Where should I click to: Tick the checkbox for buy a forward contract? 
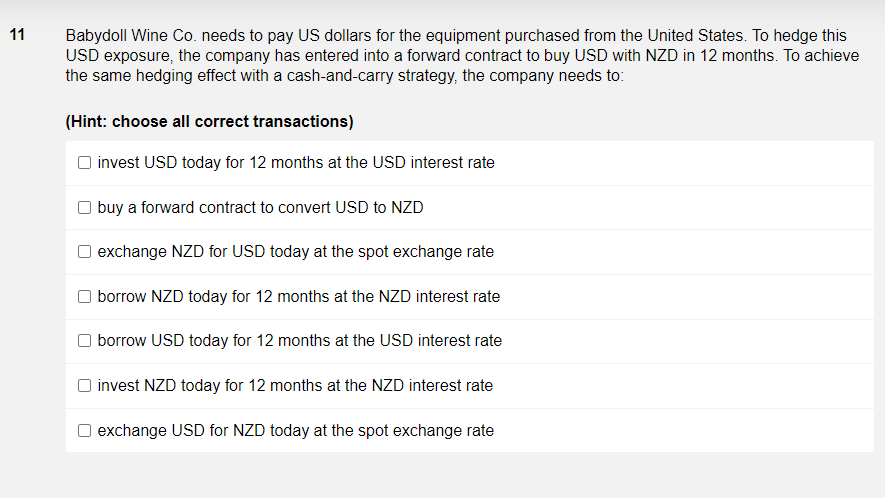tap(85, 208)
